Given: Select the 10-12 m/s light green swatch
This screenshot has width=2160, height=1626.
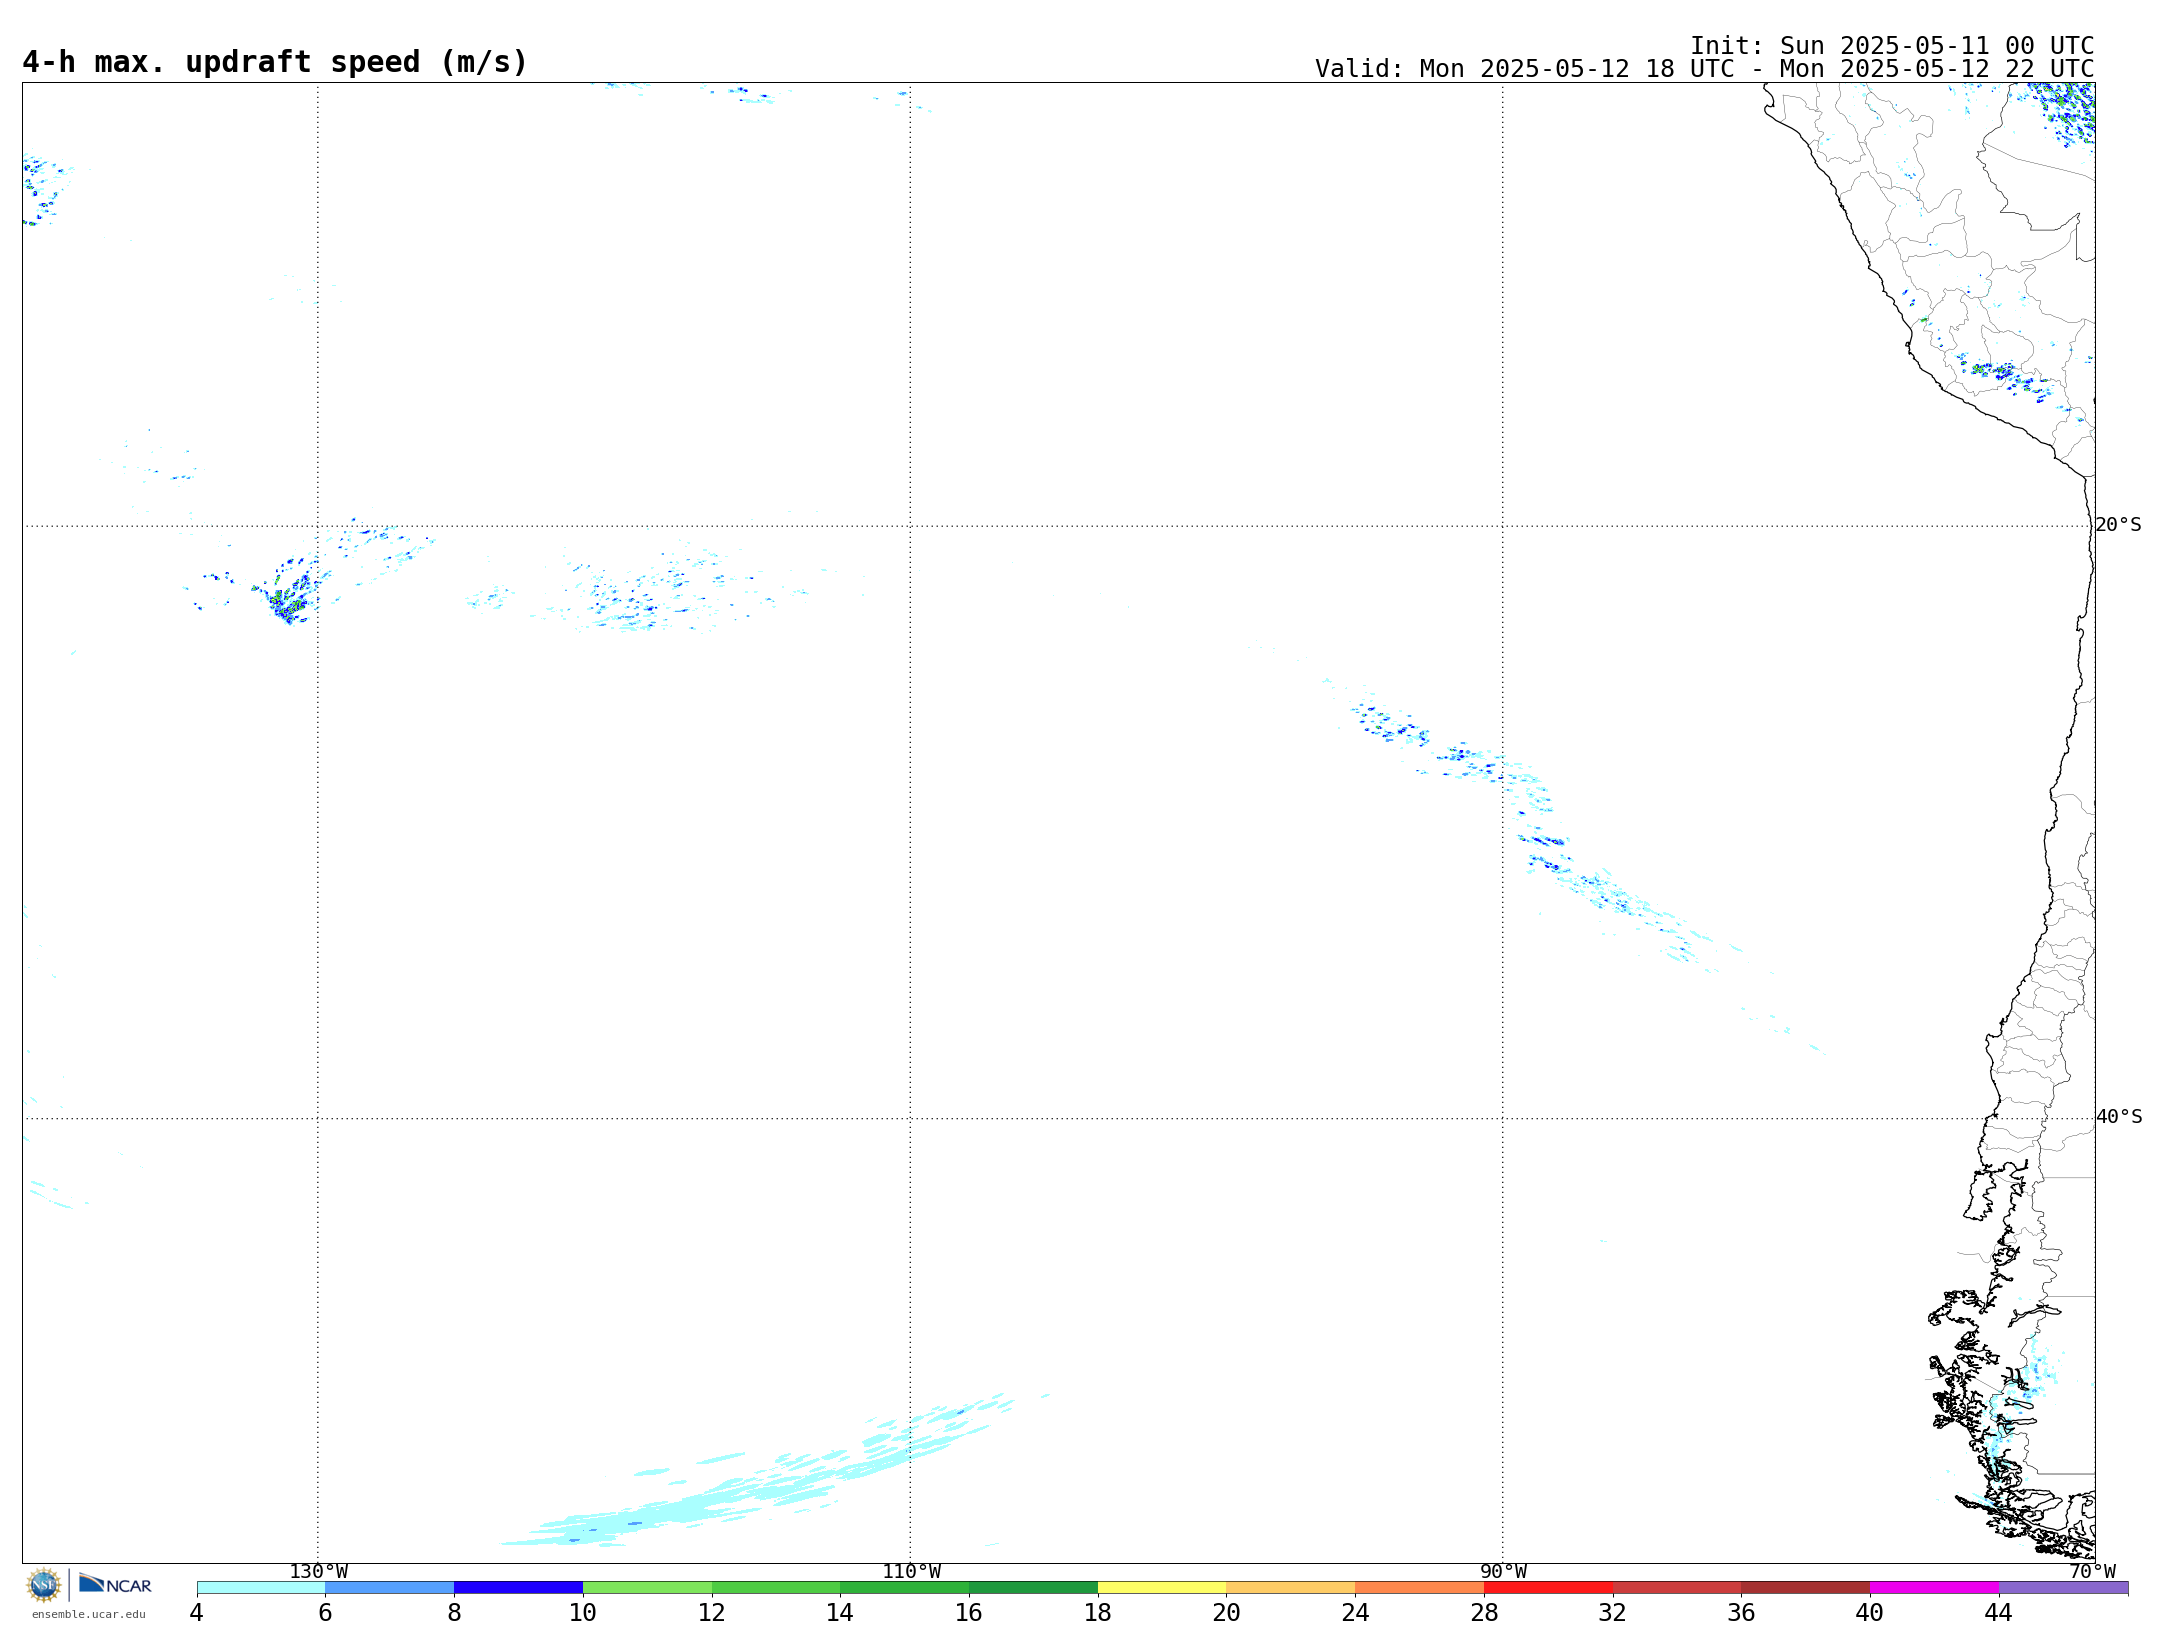Looking at the screenshot, I should (x=647, y=1588).
